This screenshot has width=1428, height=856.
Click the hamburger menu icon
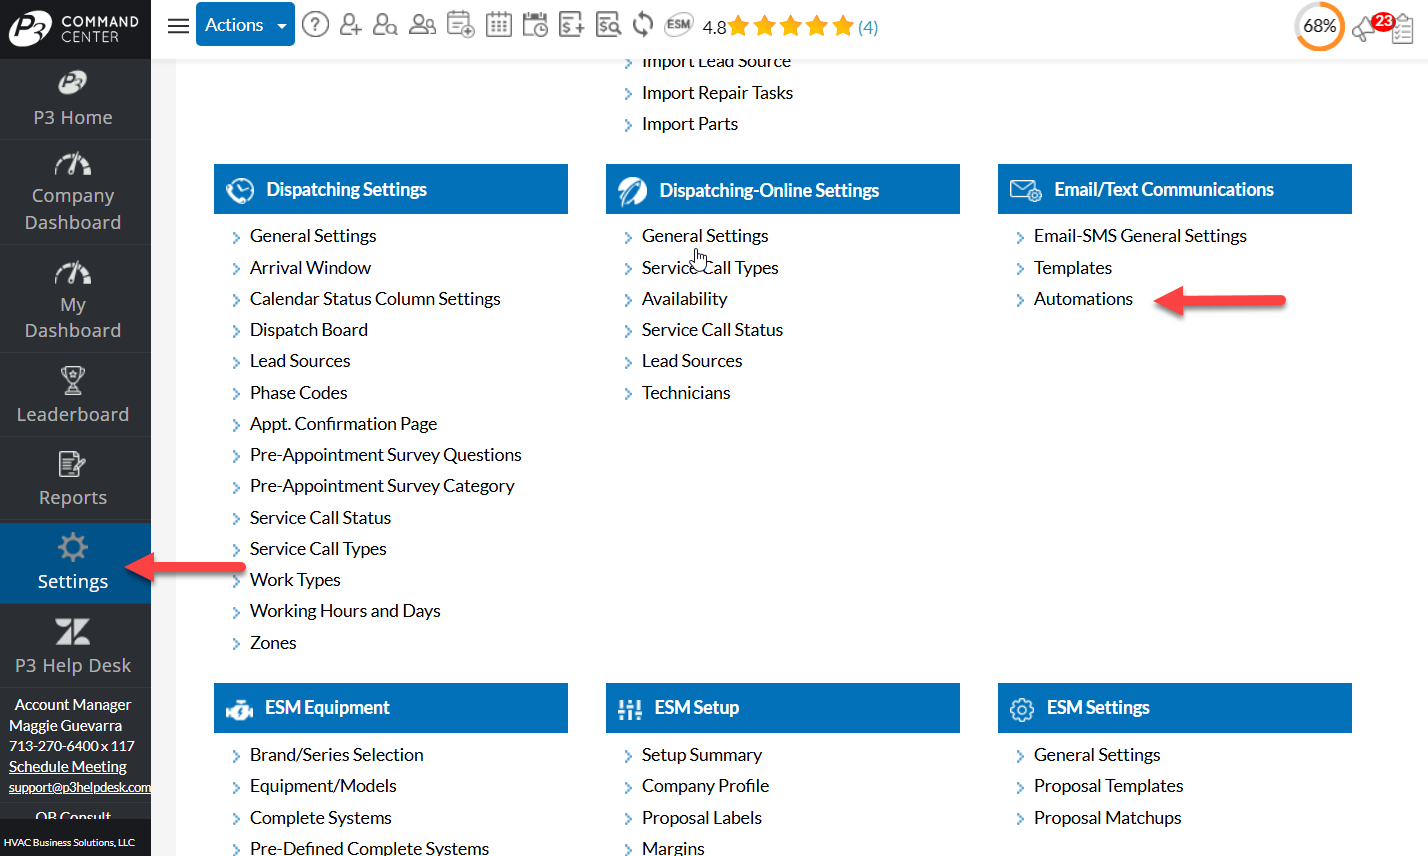[178, 26]
